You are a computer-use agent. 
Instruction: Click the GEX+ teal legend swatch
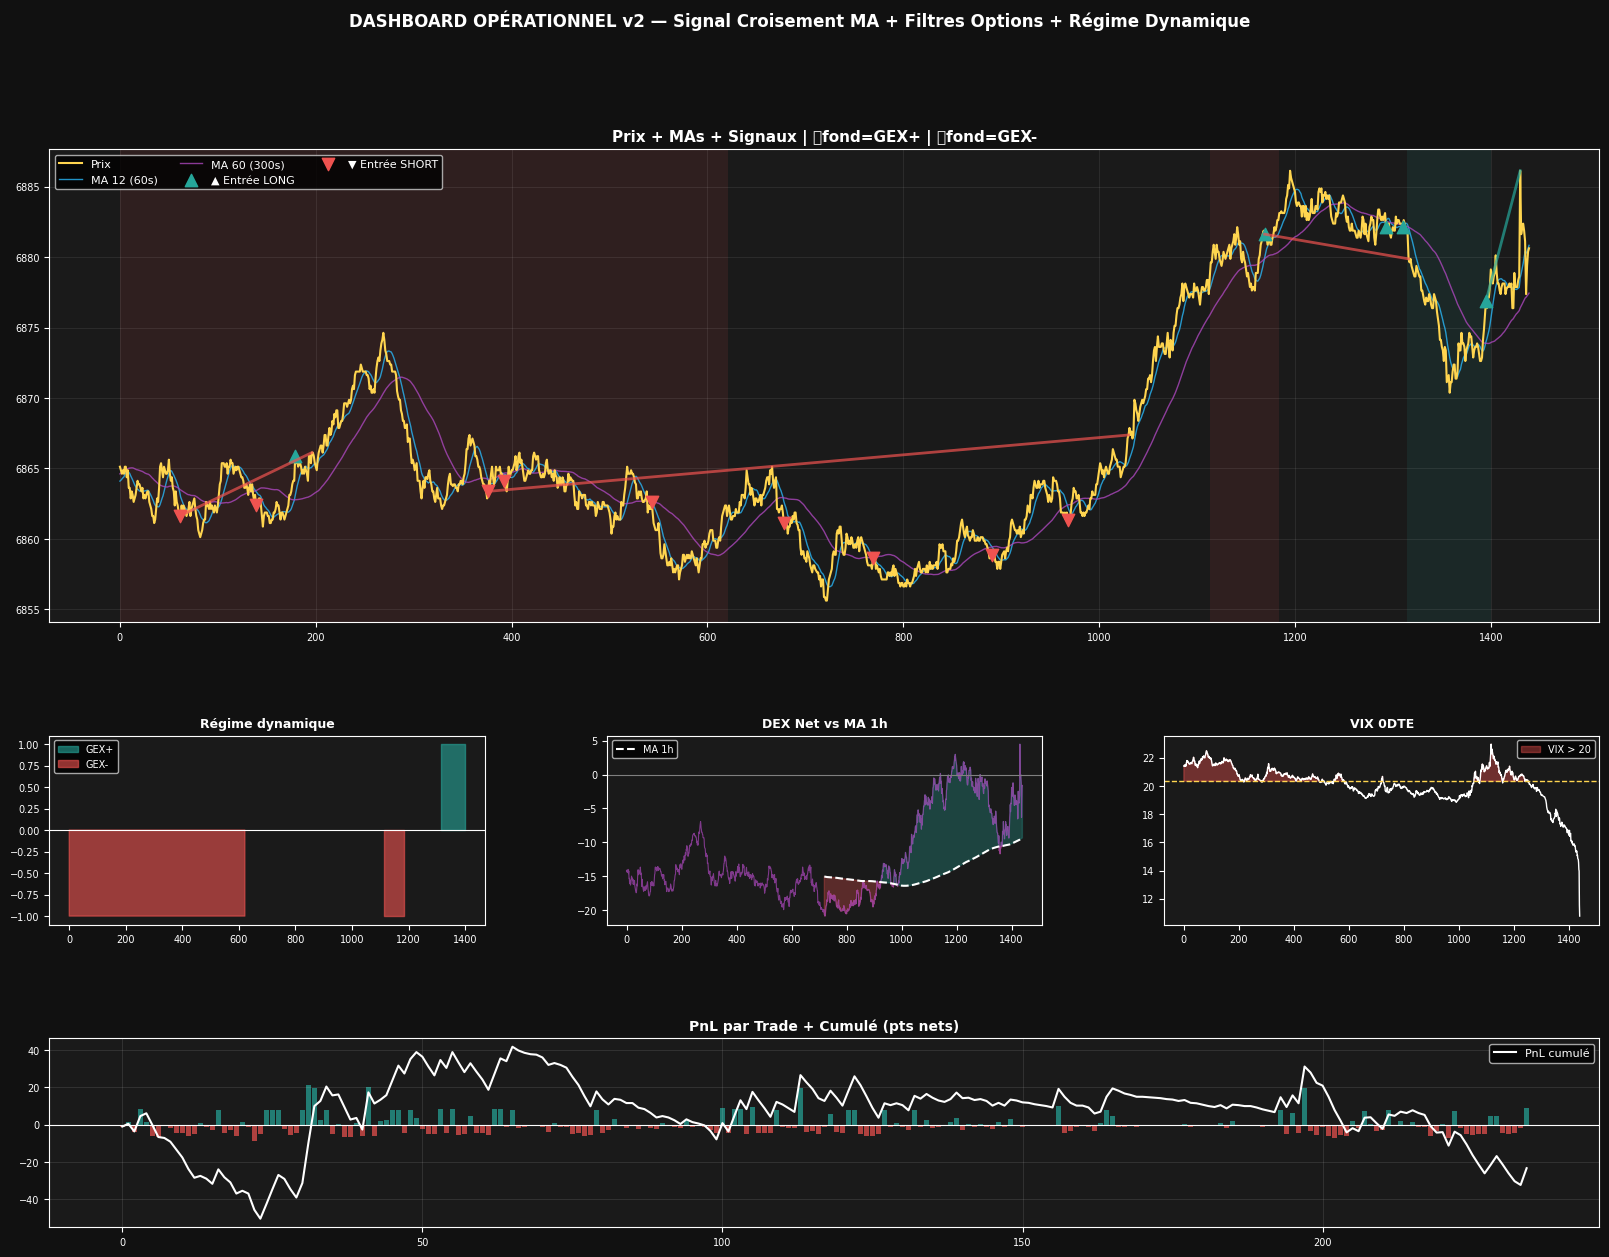pos(67,749)
